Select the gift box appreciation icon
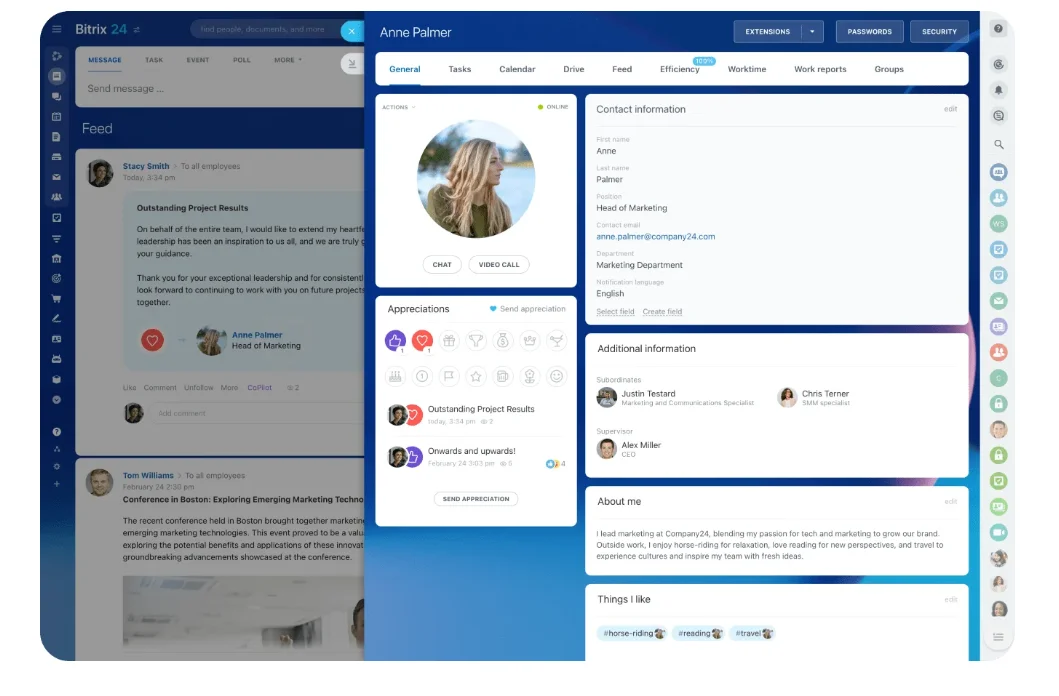 449,341
